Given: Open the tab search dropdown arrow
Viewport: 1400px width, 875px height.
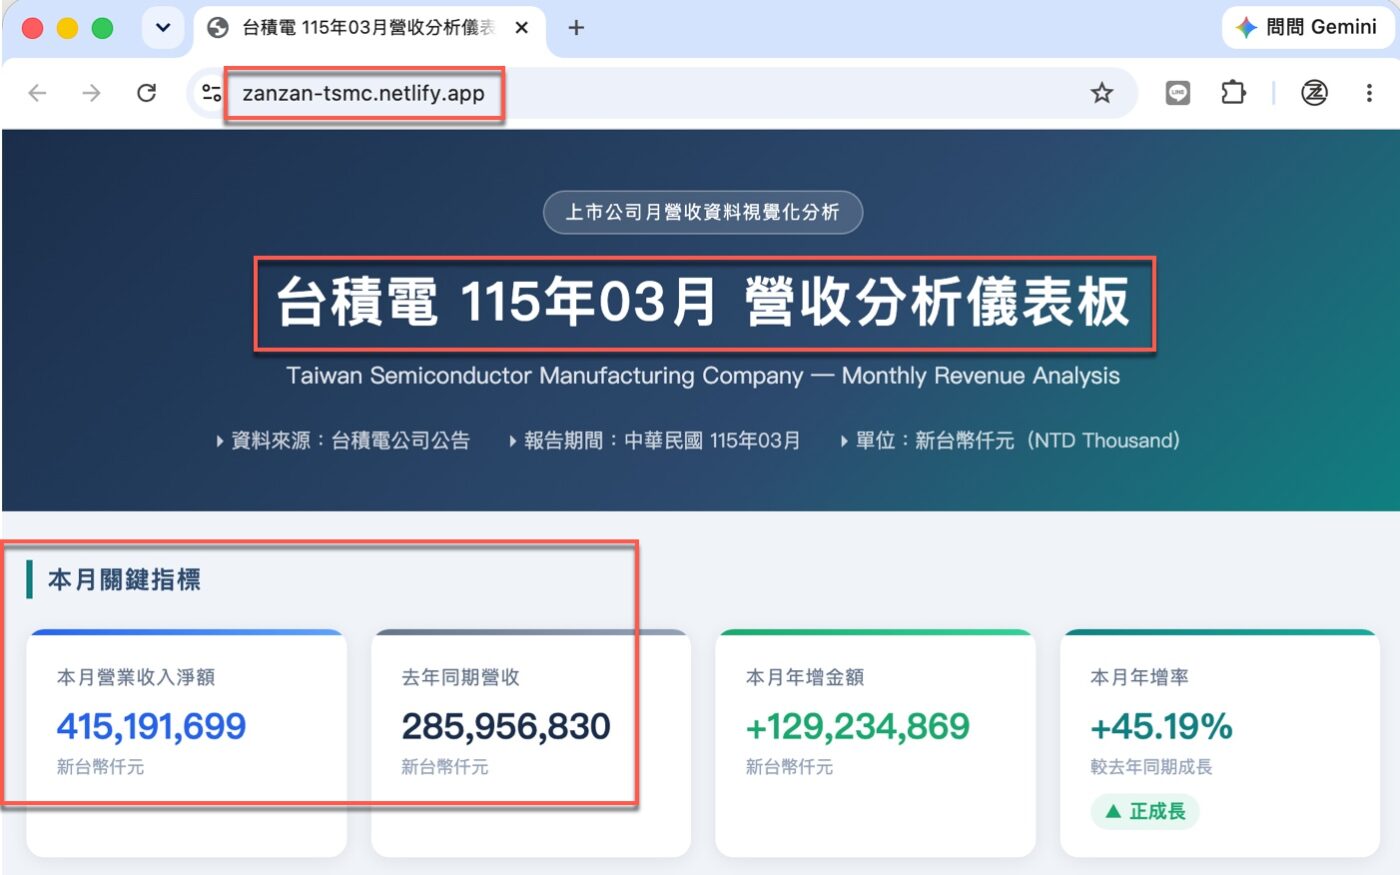Looking at the screenshot, I should pos(163,28).
